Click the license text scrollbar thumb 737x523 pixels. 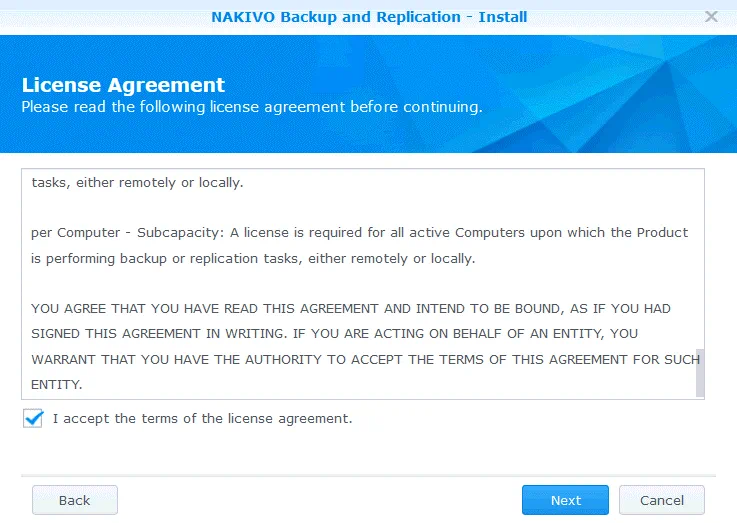point(699,372)
